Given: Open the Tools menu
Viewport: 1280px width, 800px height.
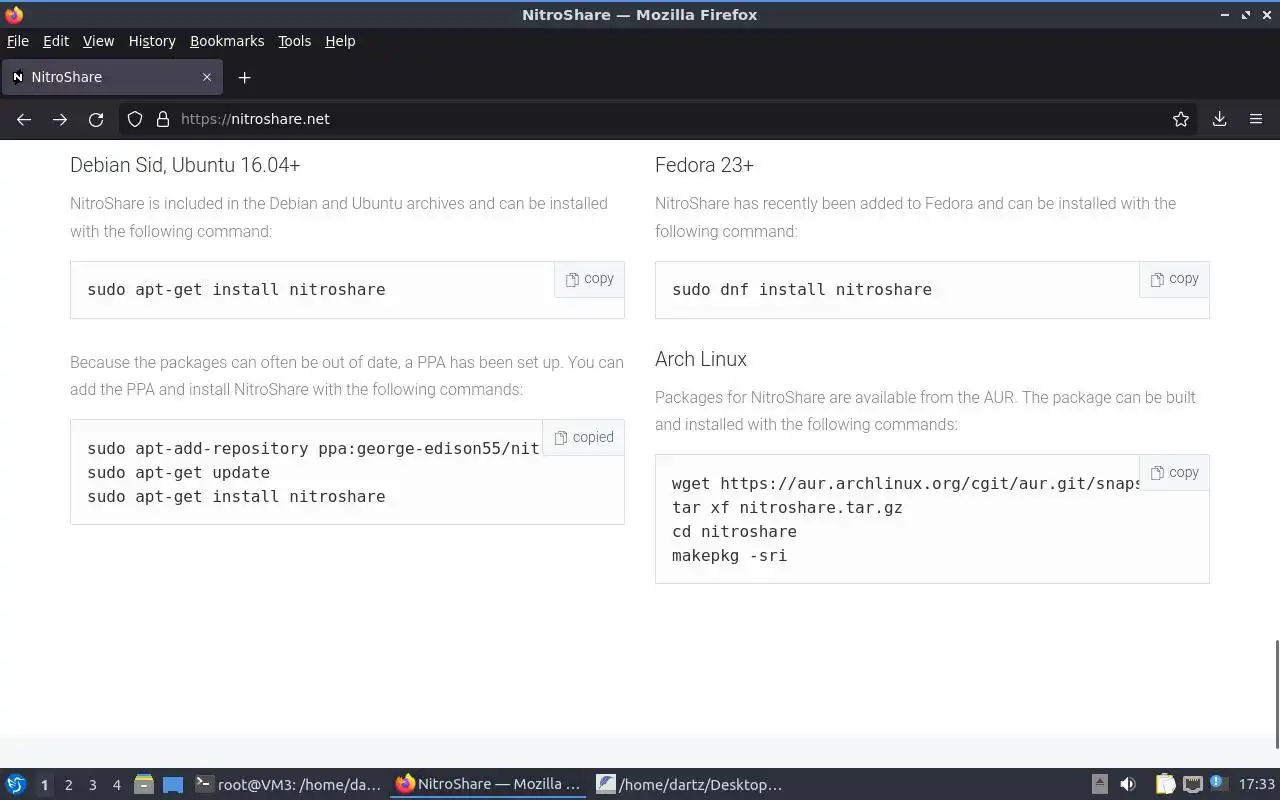Looking at the screenshot, I should pos(294,41).
